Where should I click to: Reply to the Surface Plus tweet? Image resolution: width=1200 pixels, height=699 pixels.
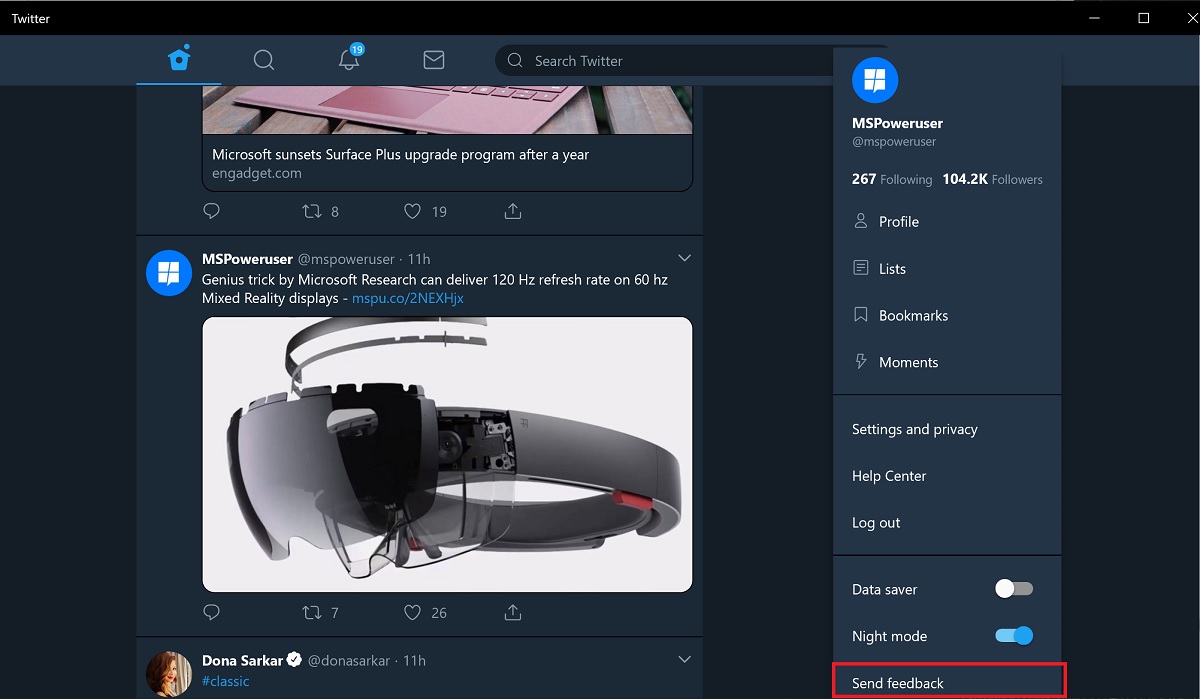tap(211, 211)
